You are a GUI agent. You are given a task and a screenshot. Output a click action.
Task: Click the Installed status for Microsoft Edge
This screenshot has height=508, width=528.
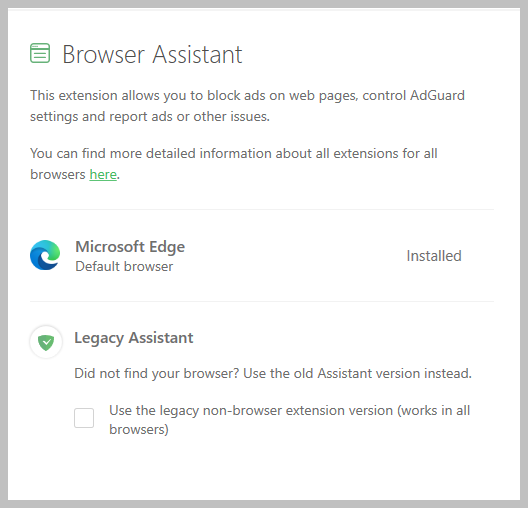click(x=434, y=256)
